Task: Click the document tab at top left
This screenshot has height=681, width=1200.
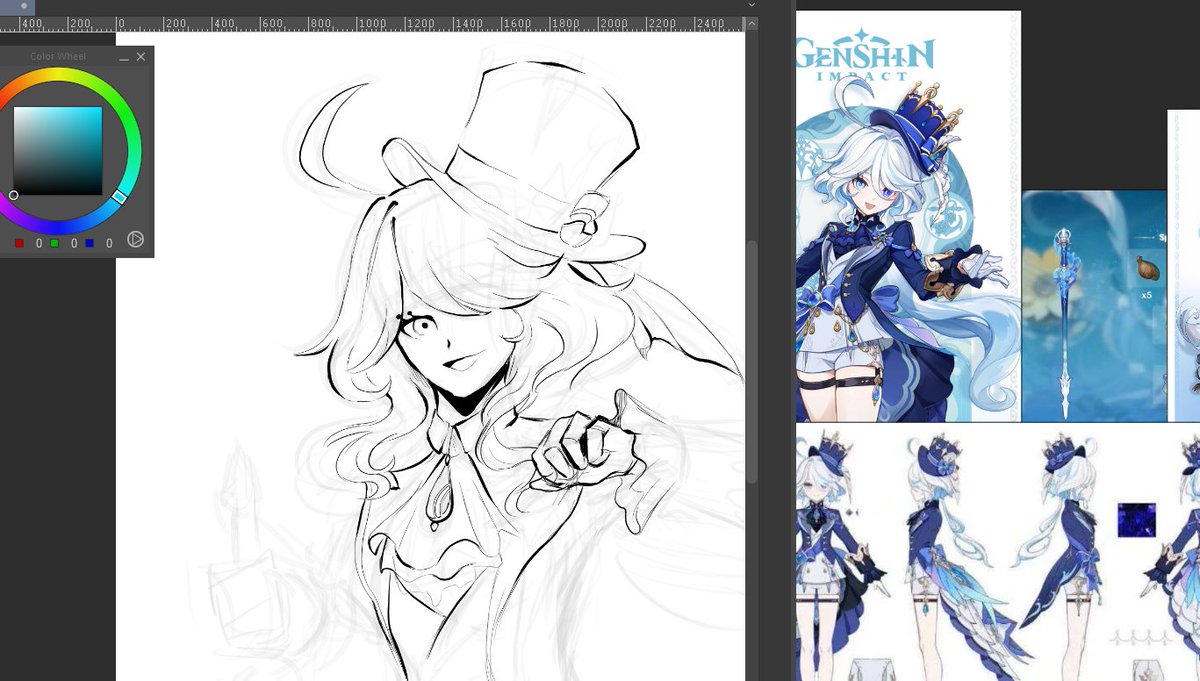Action: coord(17,6)
